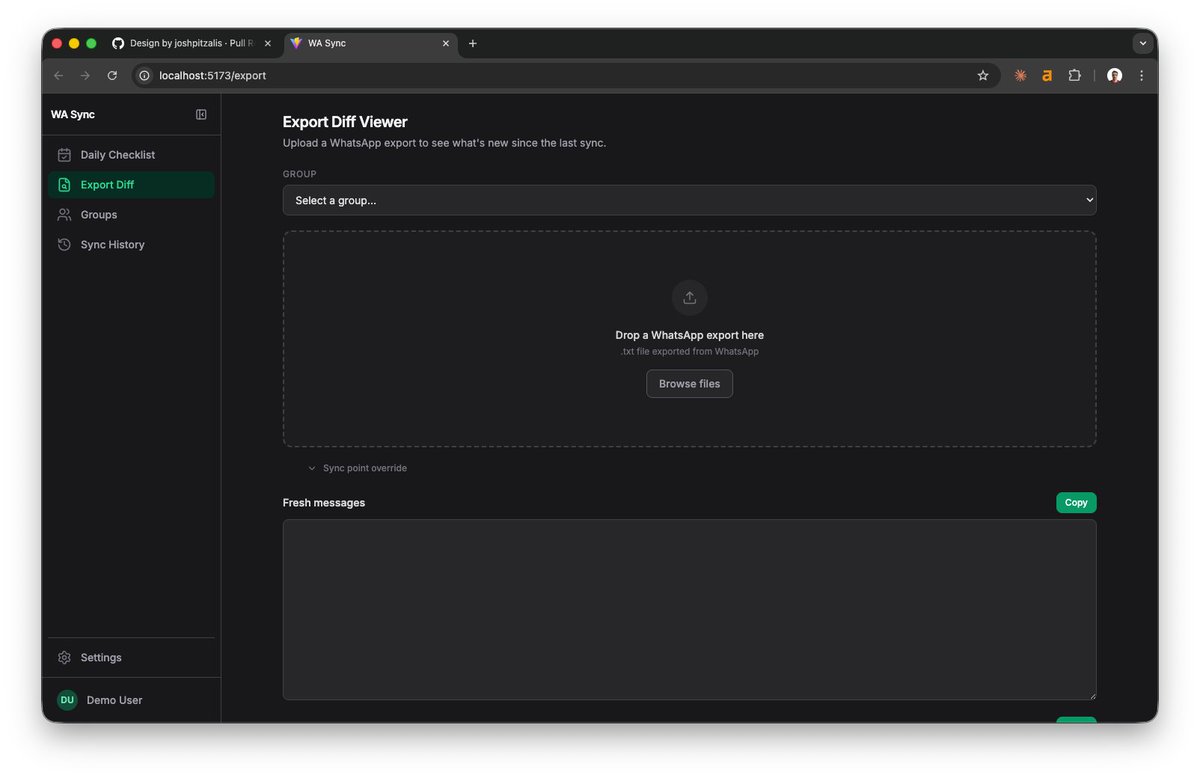
Task: Open the tab search dropdown arrow
Action: (1142, 43)
